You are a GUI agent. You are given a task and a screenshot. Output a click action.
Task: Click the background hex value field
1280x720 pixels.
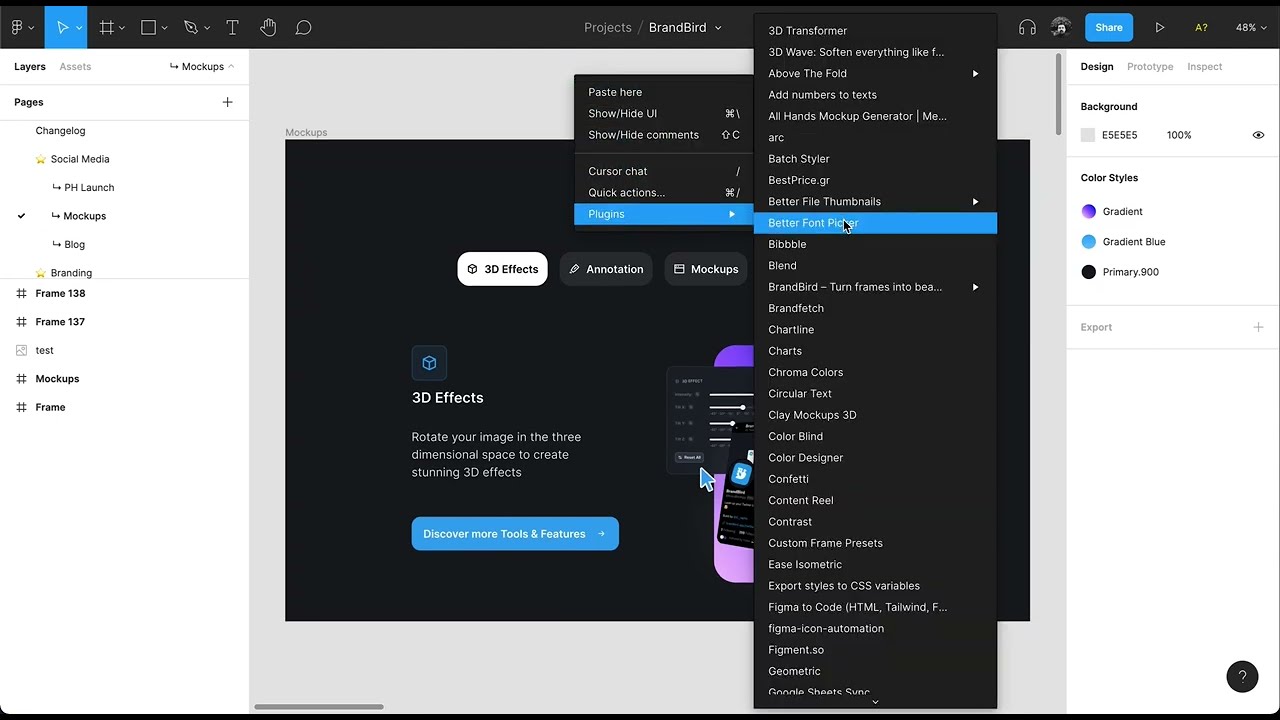click(1119, 135)
